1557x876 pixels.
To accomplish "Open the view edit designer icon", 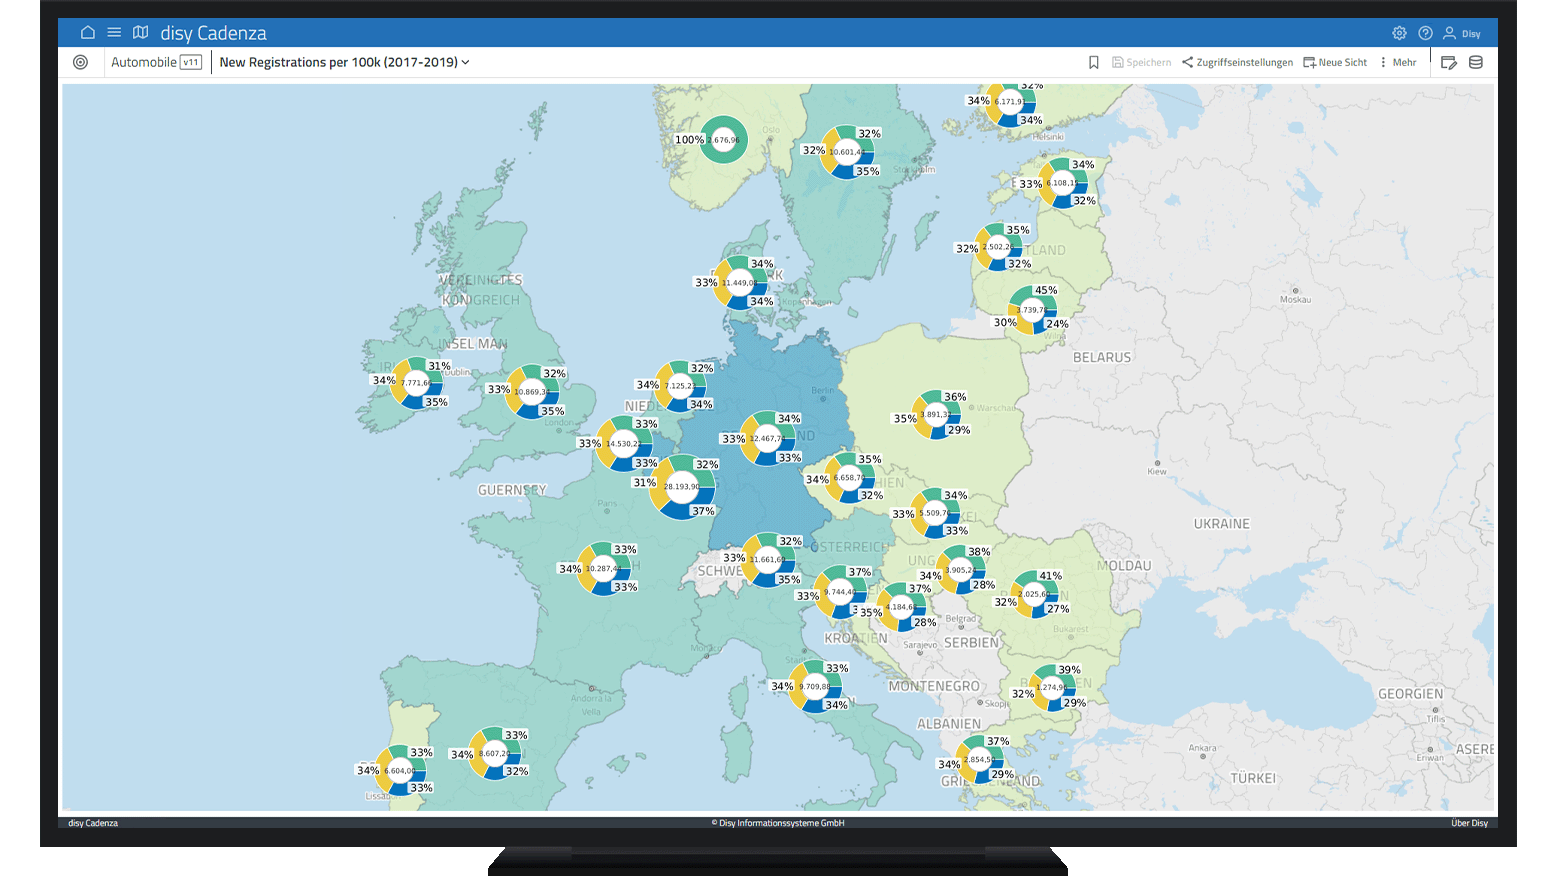I will (x=1449, y=62).
